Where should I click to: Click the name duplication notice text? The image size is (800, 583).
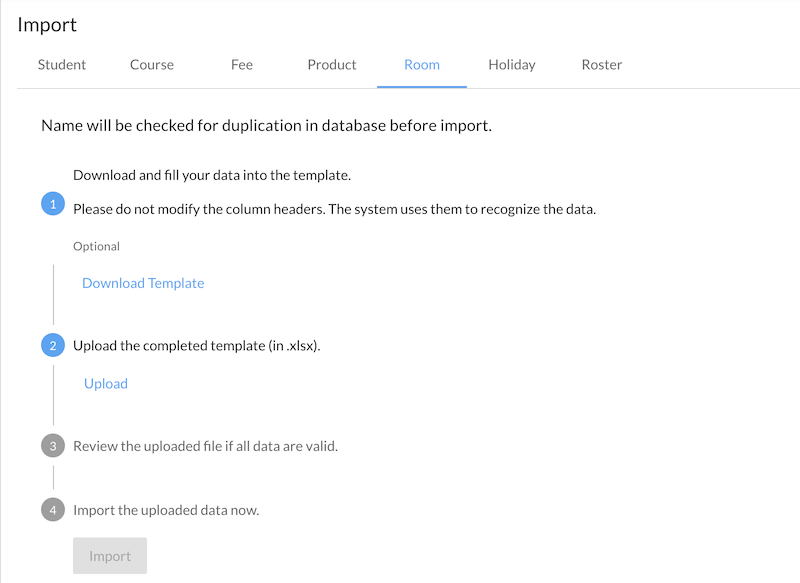266,126
